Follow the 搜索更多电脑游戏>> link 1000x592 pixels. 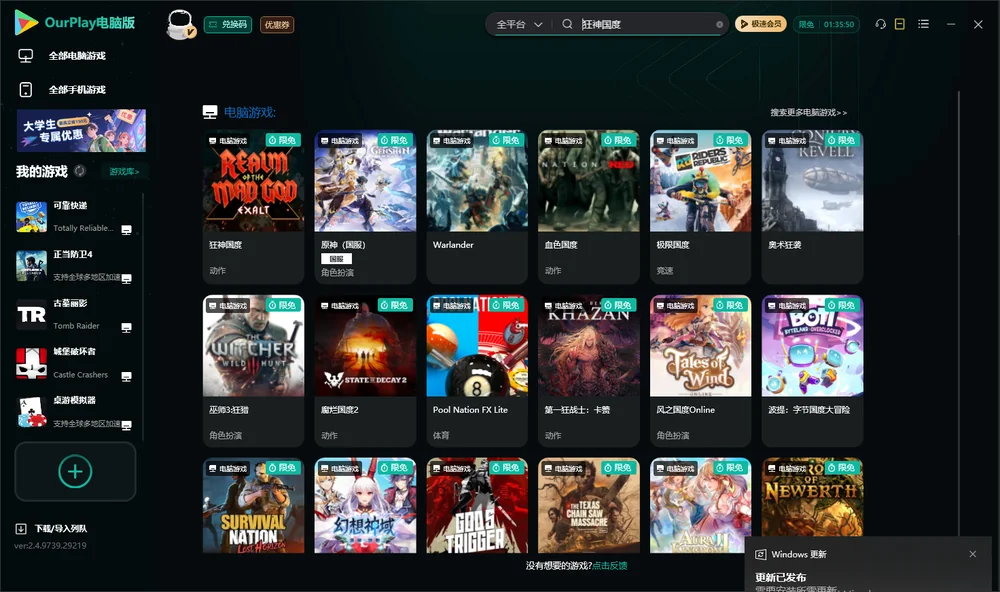coord(809,112)
